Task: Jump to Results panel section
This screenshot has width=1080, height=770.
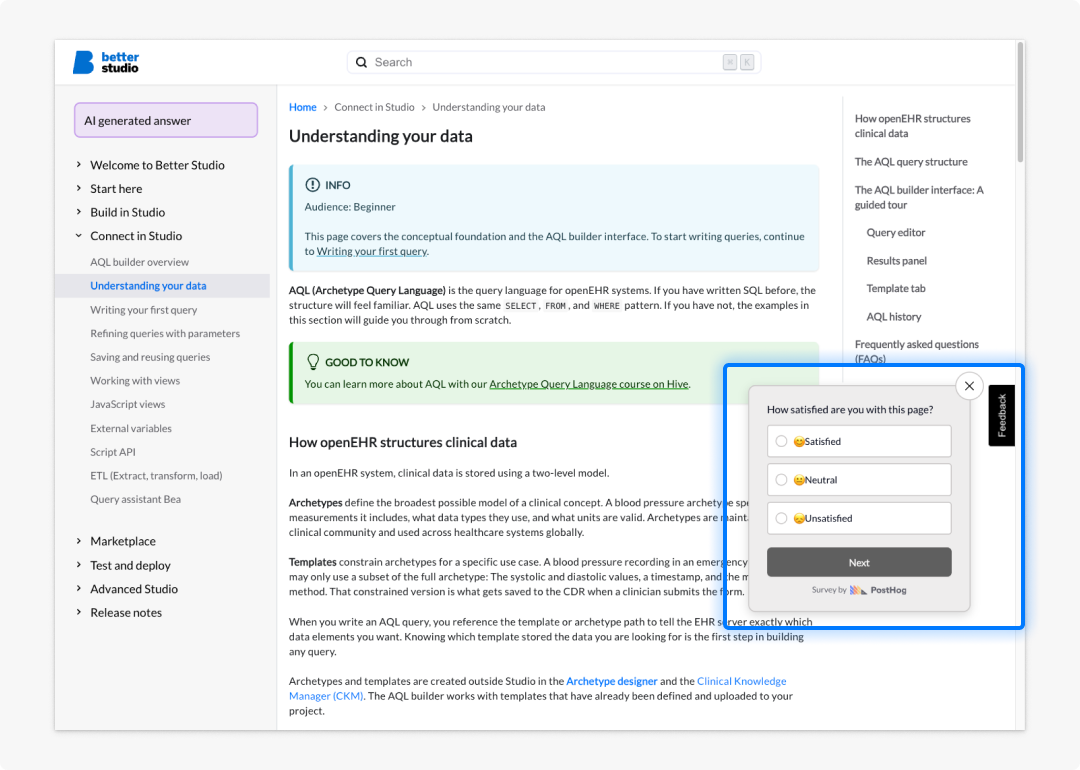Action: (x=896, y=261)
